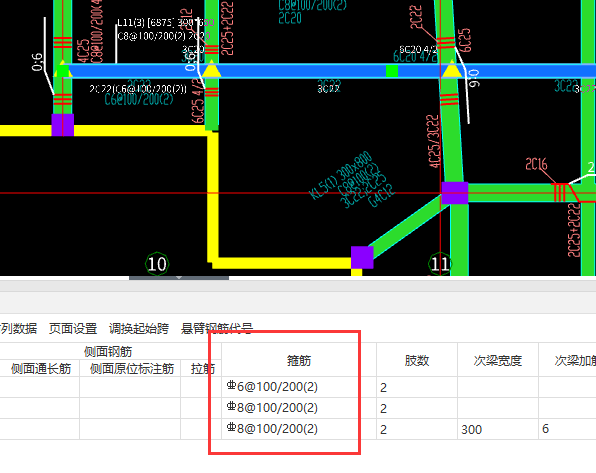Click the 肢数 value in the 6@100/200(2) row
Viewport: 596px width, 473px height.
tap(417, 387)
